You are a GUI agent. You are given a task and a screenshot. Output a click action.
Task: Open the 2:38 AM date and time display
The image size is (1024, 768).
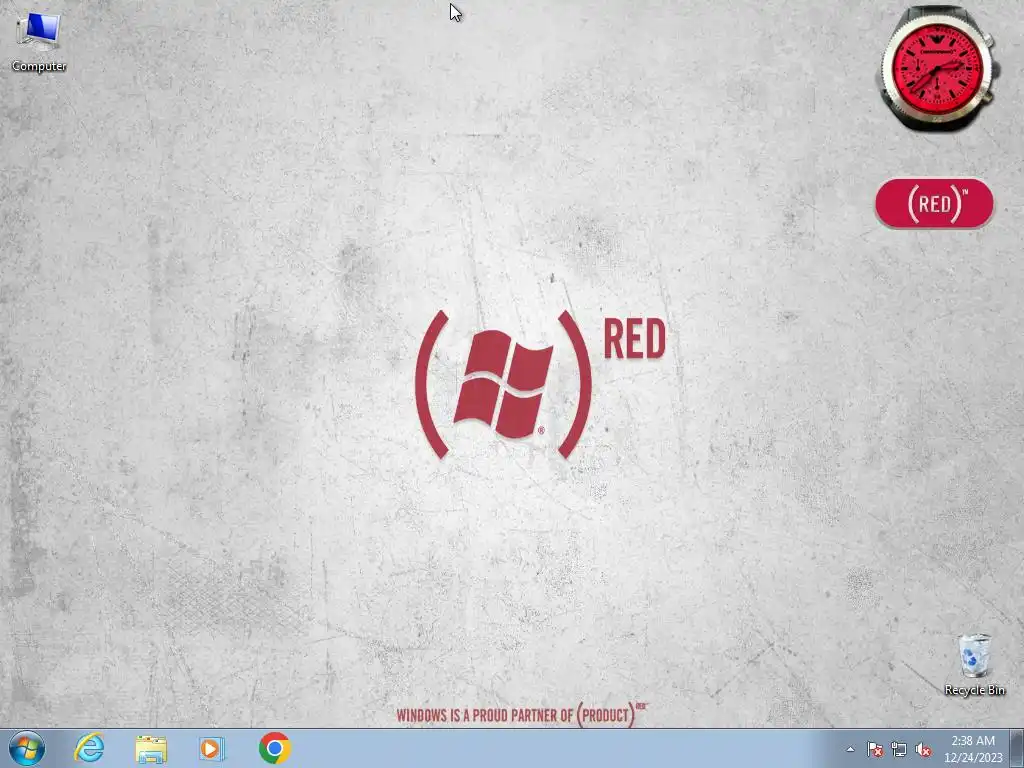[x=972, y=749]
